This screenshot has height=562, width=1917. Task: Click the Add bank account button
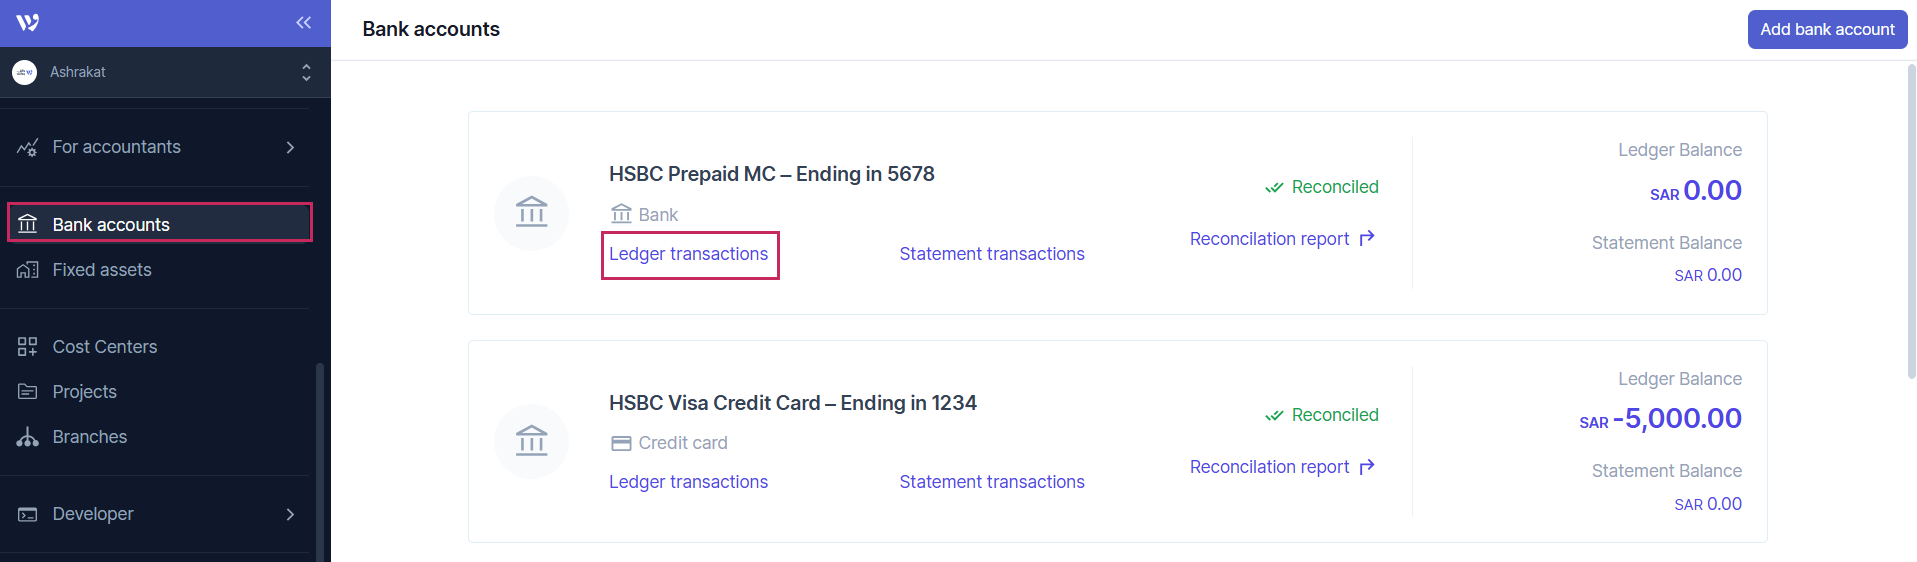[1827, 30]
